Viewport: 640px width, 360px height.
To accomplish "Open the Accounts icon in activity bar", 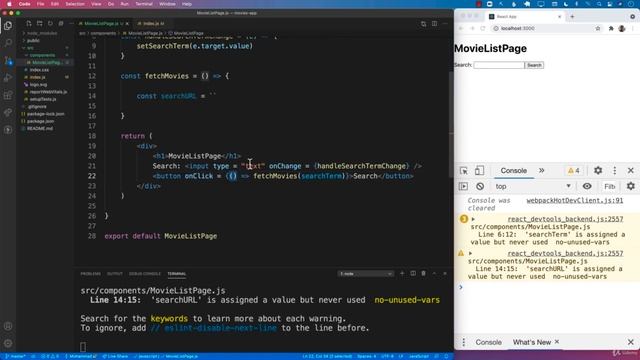I will pos(8,326).
